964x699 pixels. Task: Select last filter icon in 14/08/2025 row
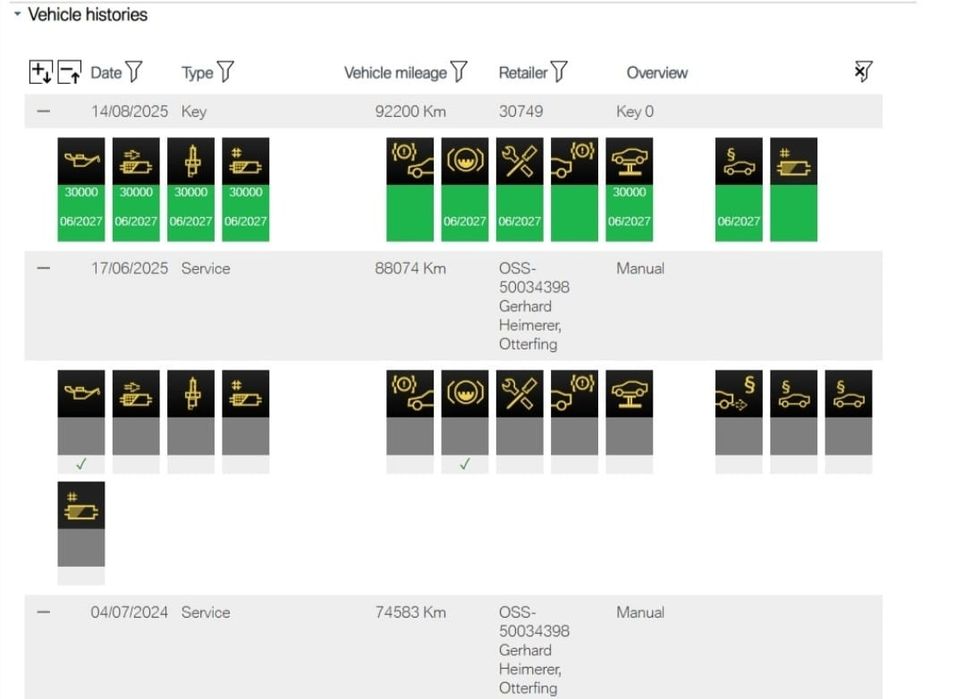pyautogui.click(x=794, y=161)
